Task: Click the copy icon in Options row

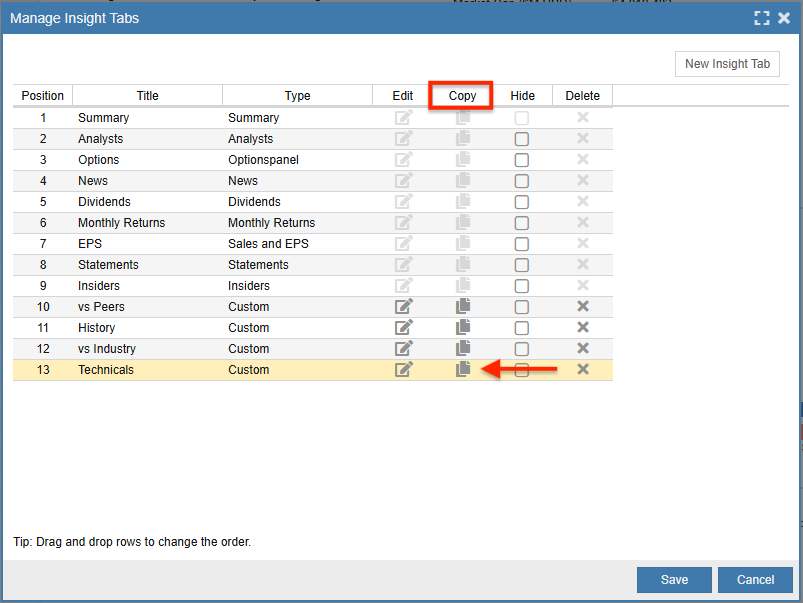Action: (463, 159)
